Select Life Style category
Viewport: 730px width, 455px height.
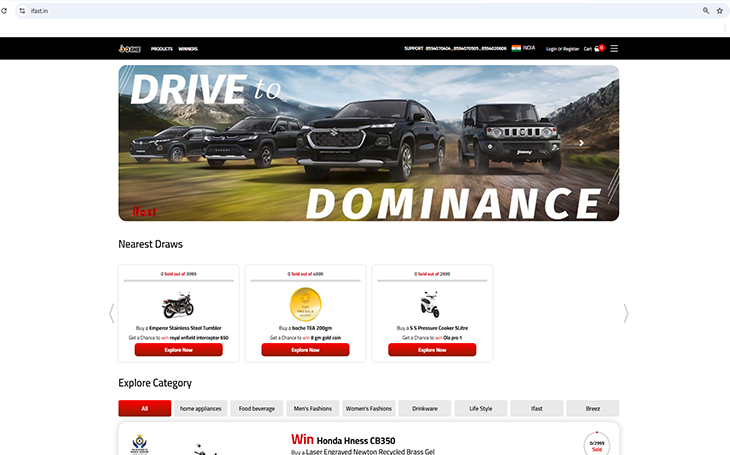point(481,408)
